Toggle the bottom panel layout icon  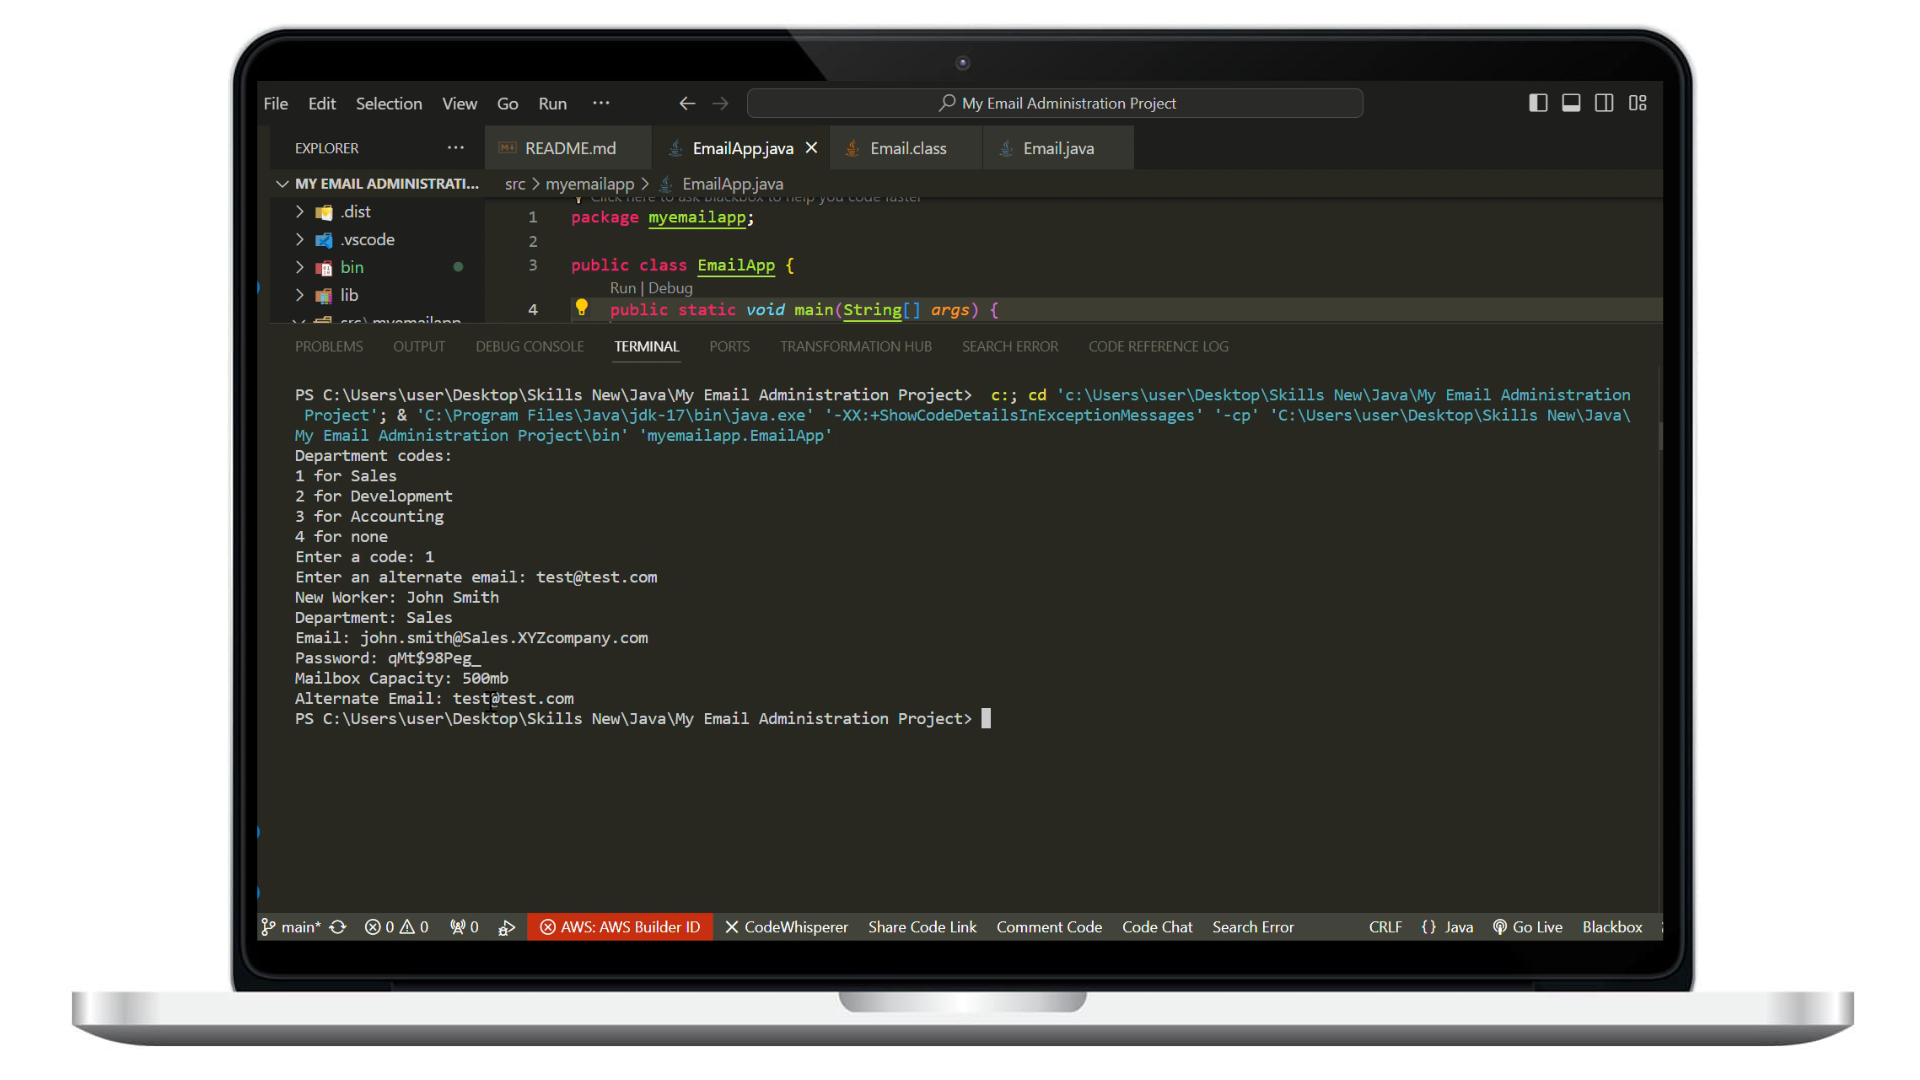tap(1571, 103)
